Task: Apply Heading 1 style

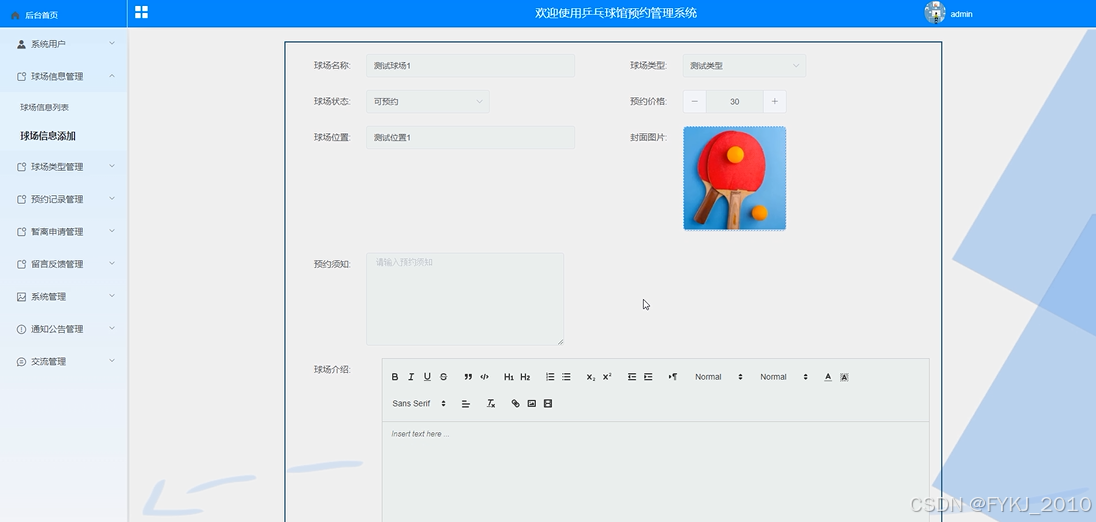Action: point(509,377)
